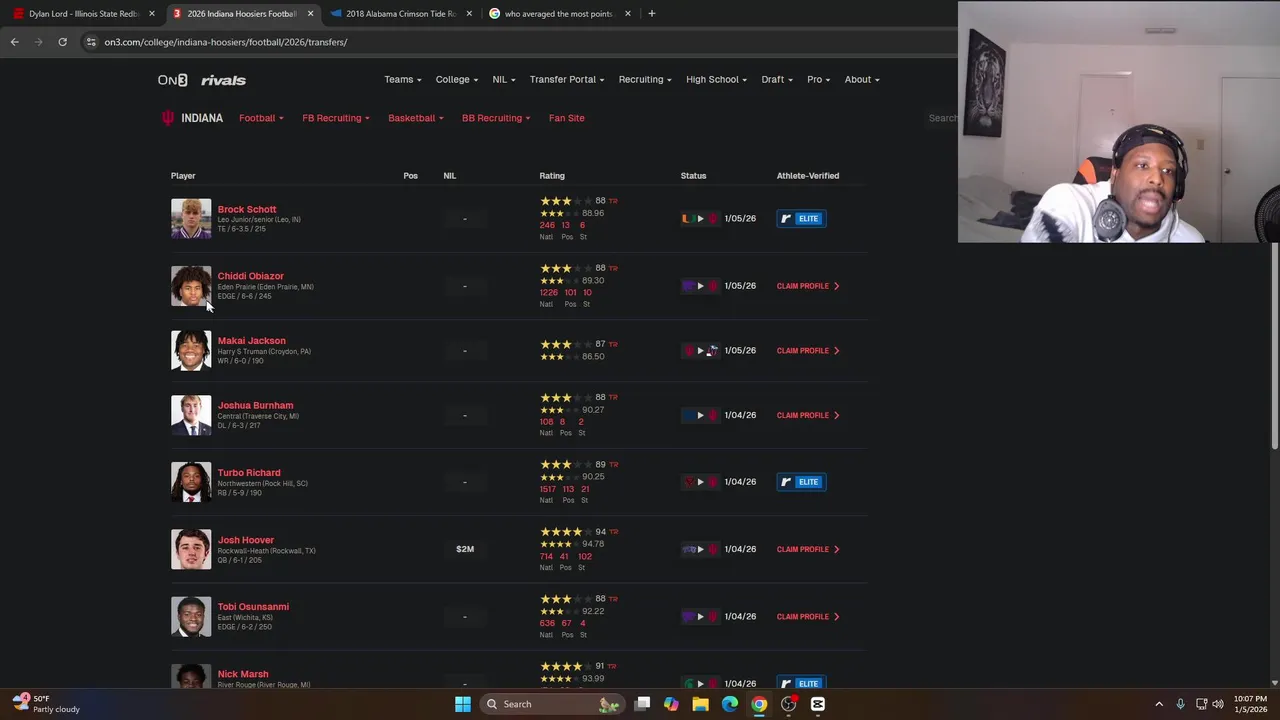1280x720 pixels.
Task: Open FB Recruiting submenu
Action: click(x=336, y=118)
